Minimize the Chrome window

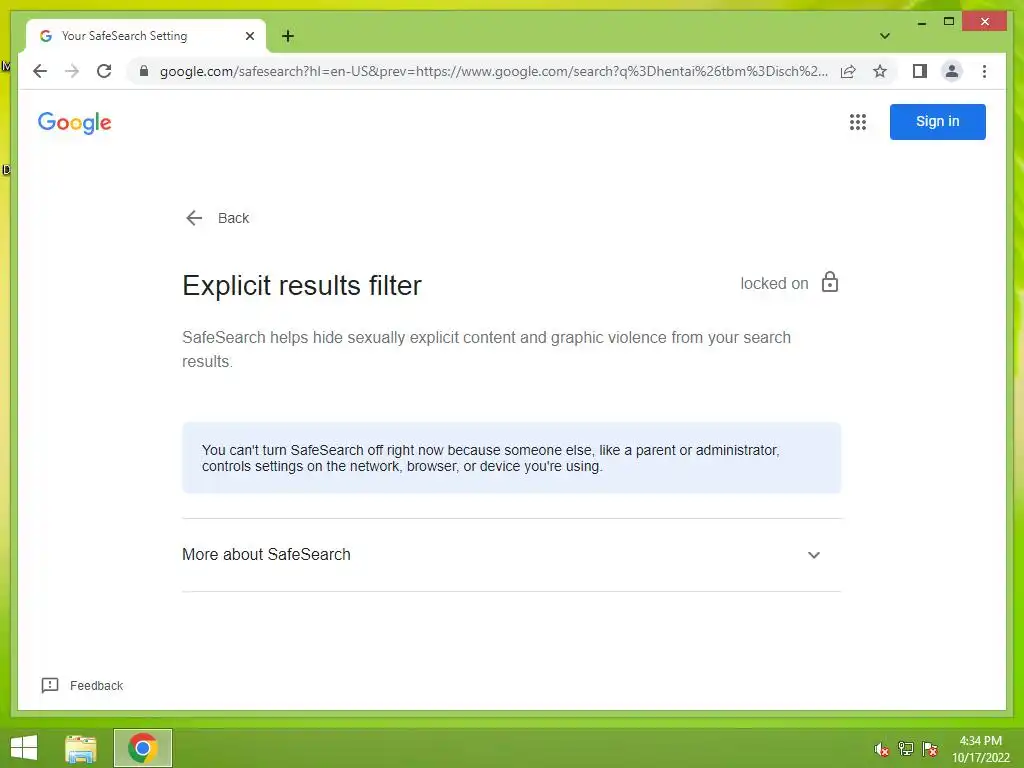pos(921,22)
